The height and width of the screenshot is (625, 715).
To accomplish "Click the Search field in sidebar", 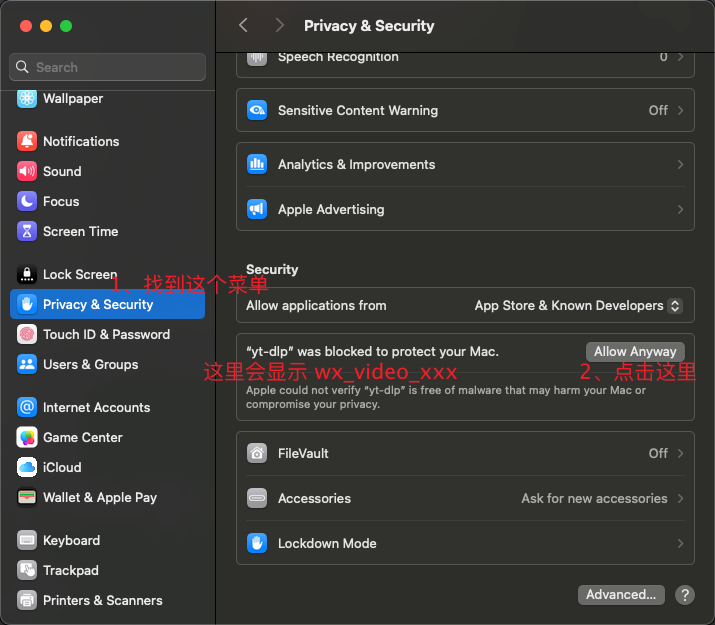I will [x=108, y=67].
